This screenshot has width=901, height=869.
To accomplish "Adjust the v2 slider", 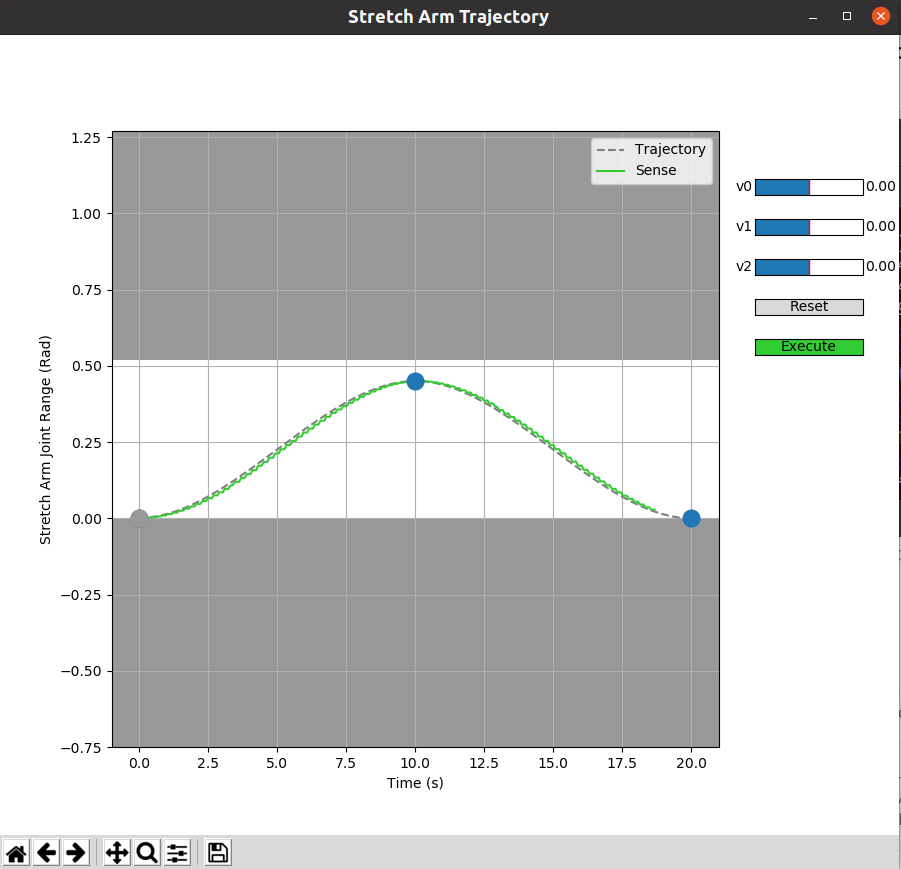I will coord(809,267).
